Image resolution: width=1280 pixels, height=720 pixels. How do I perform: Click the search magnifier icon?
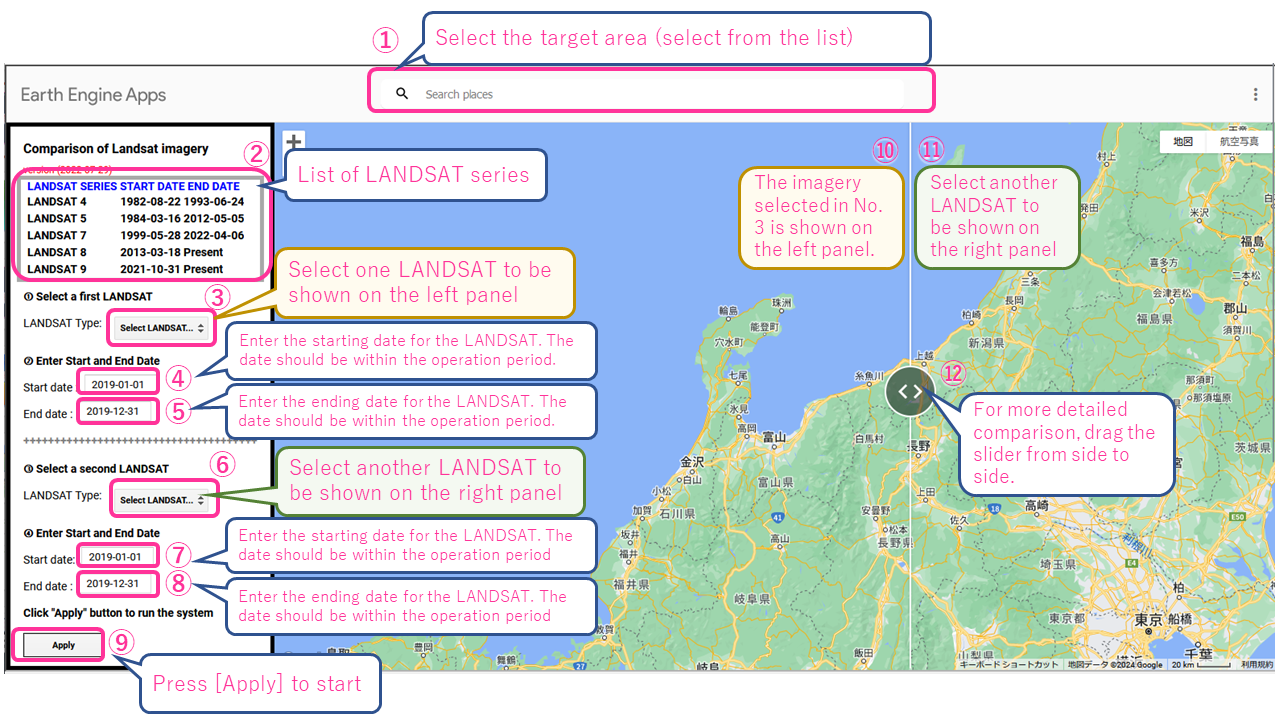(x=402, y=94)
